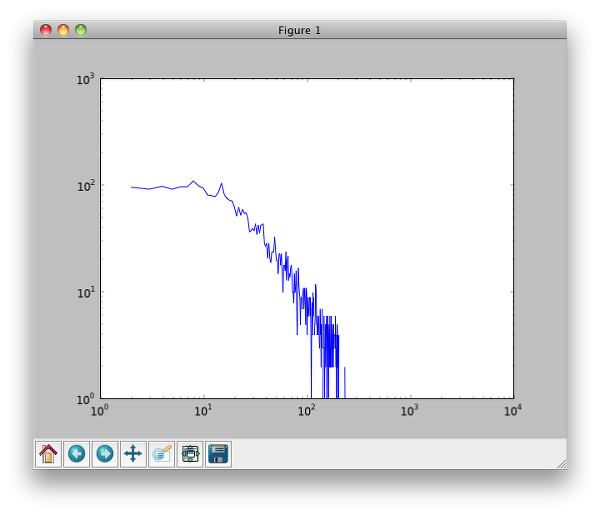
Task: Click the window resize grip corner
Action: tap(562, 464)
